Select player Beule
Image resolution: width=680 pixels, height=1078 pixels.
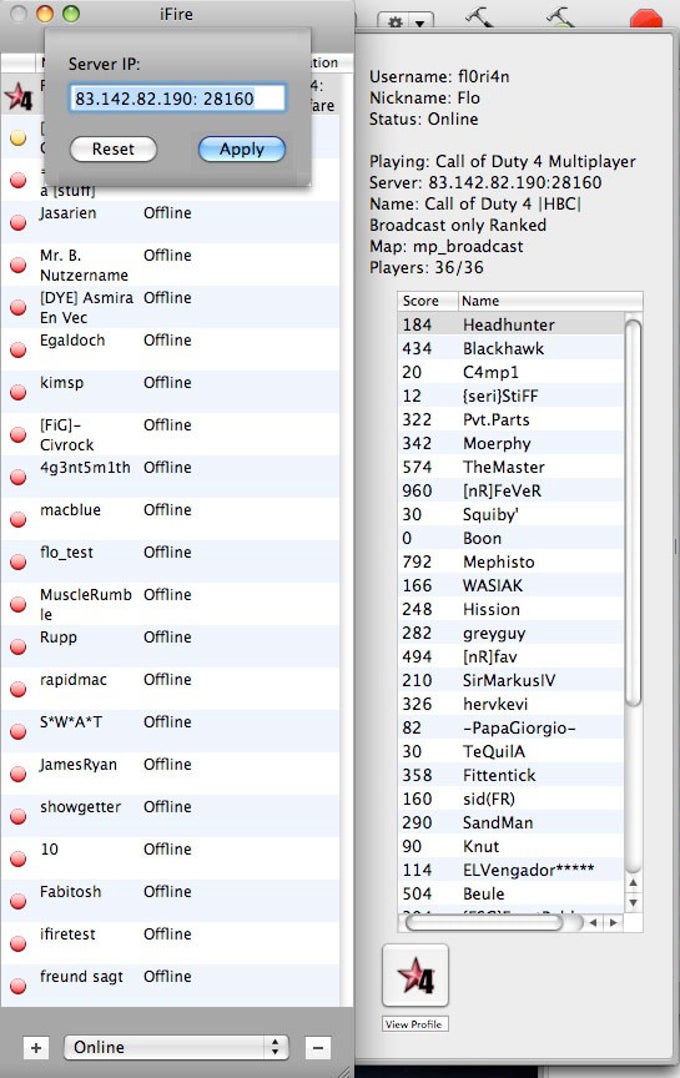[511, 894]
